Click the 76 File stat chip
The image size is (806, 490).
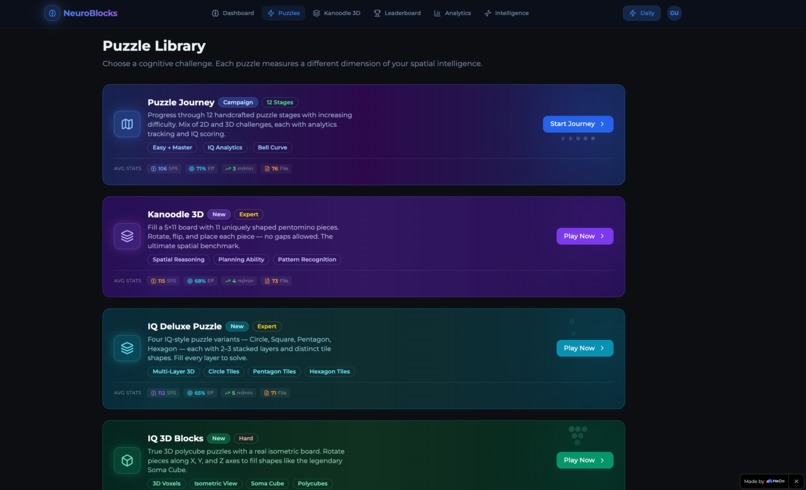point(276,169)
